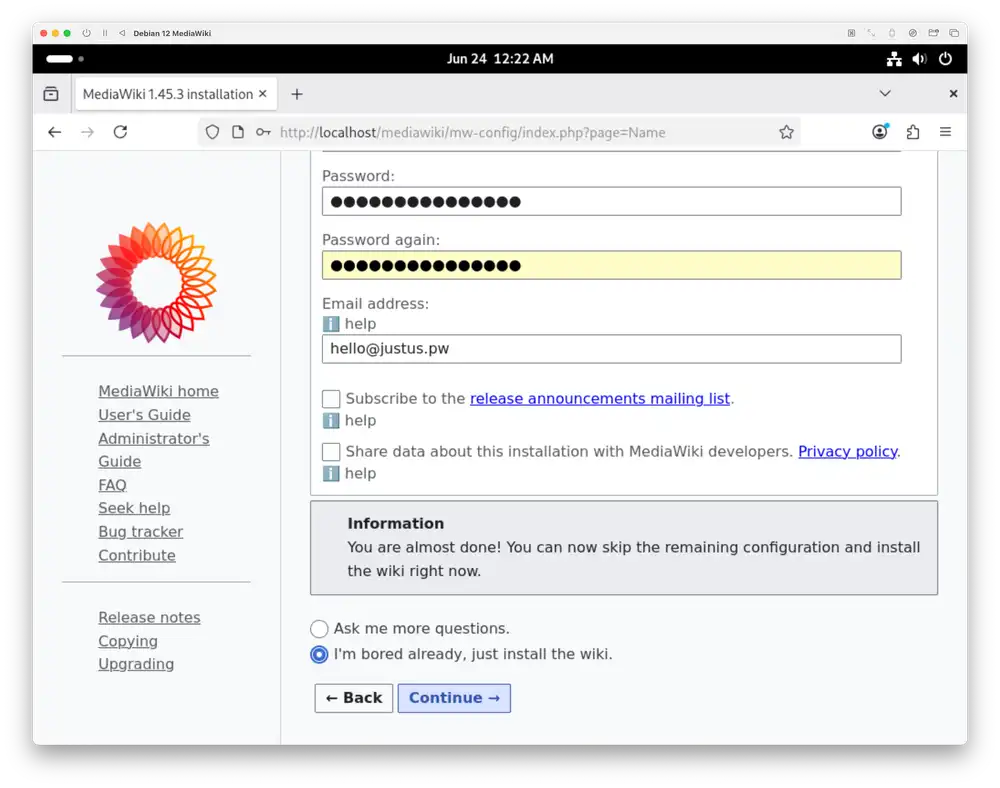
Task: Open the User's Guide link
Action: coord(144,415)
